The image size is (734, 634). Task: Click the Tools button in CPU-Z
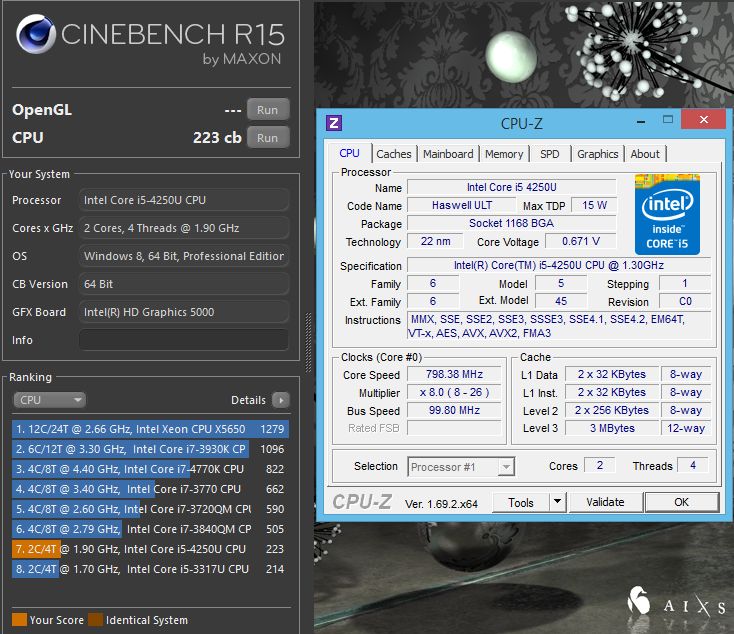[521, 502]
